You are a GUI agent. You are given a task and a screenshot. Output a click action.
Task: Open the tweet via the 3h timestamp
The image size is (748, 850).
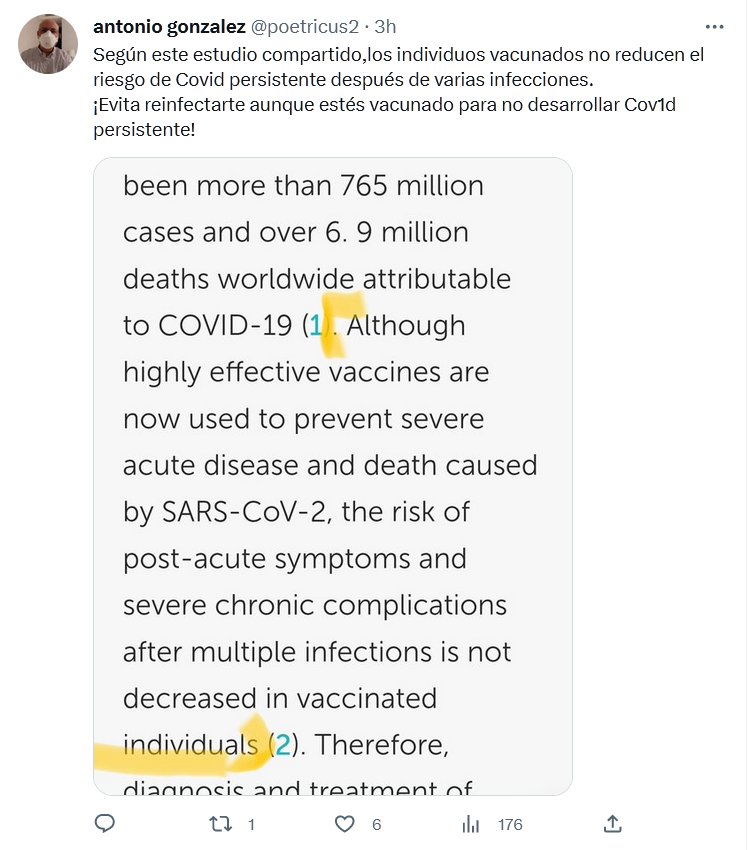[x=384, y=27]
